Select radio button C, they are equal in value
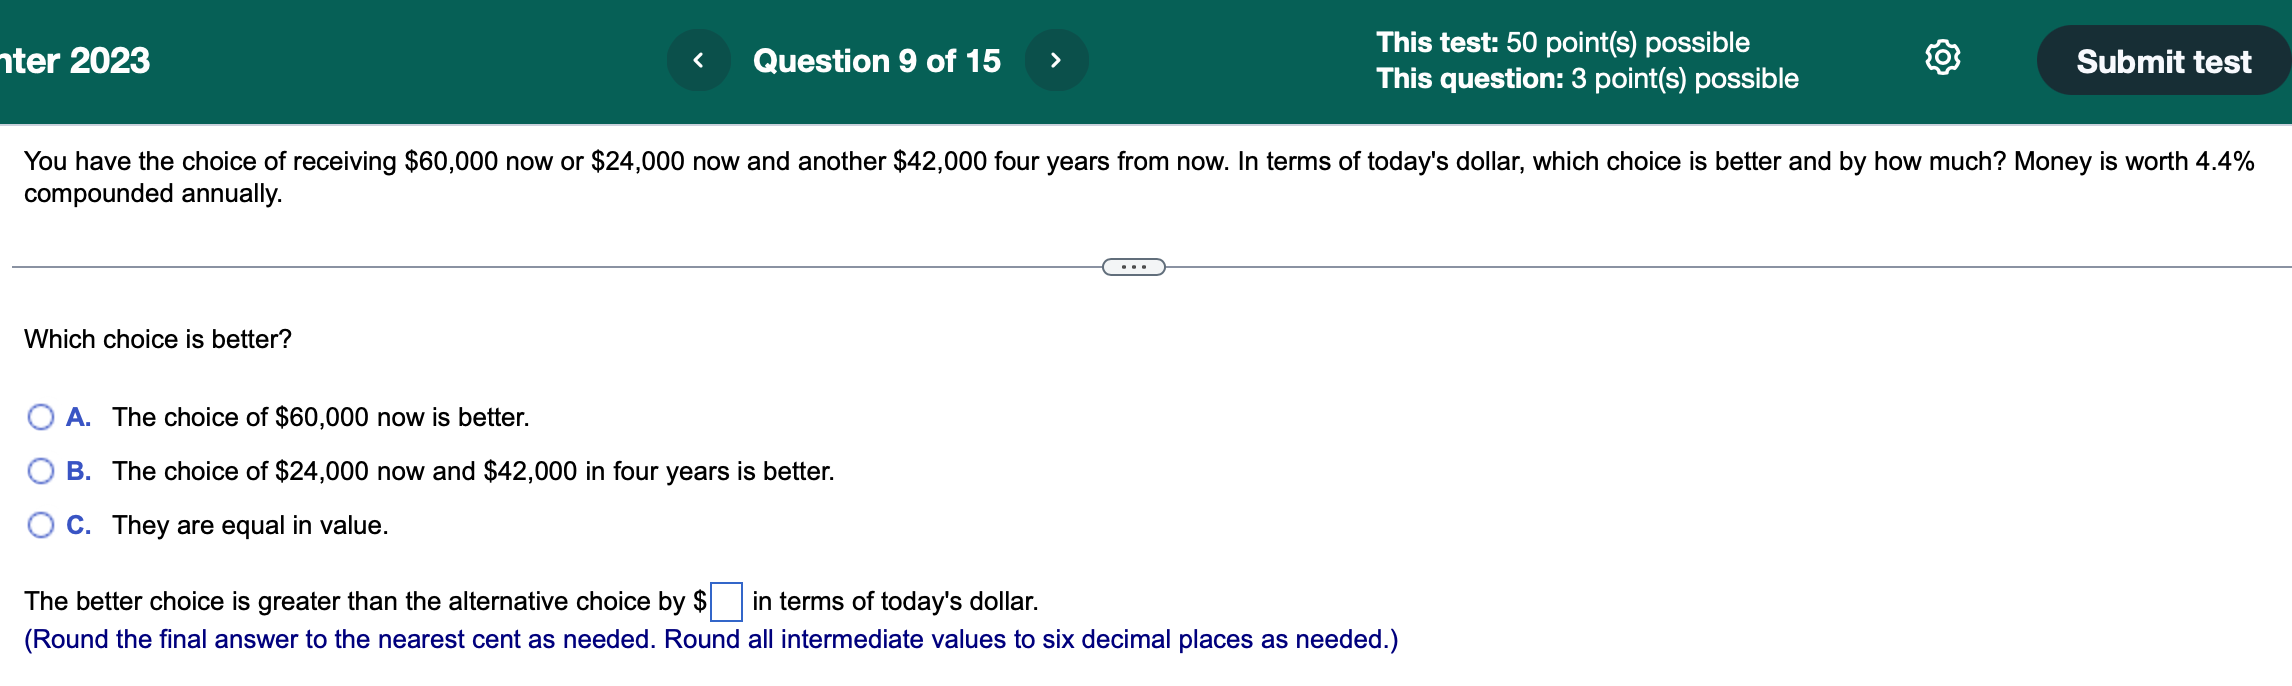The height and width of the screenshot is (686, 2292). tap(39, 523)
